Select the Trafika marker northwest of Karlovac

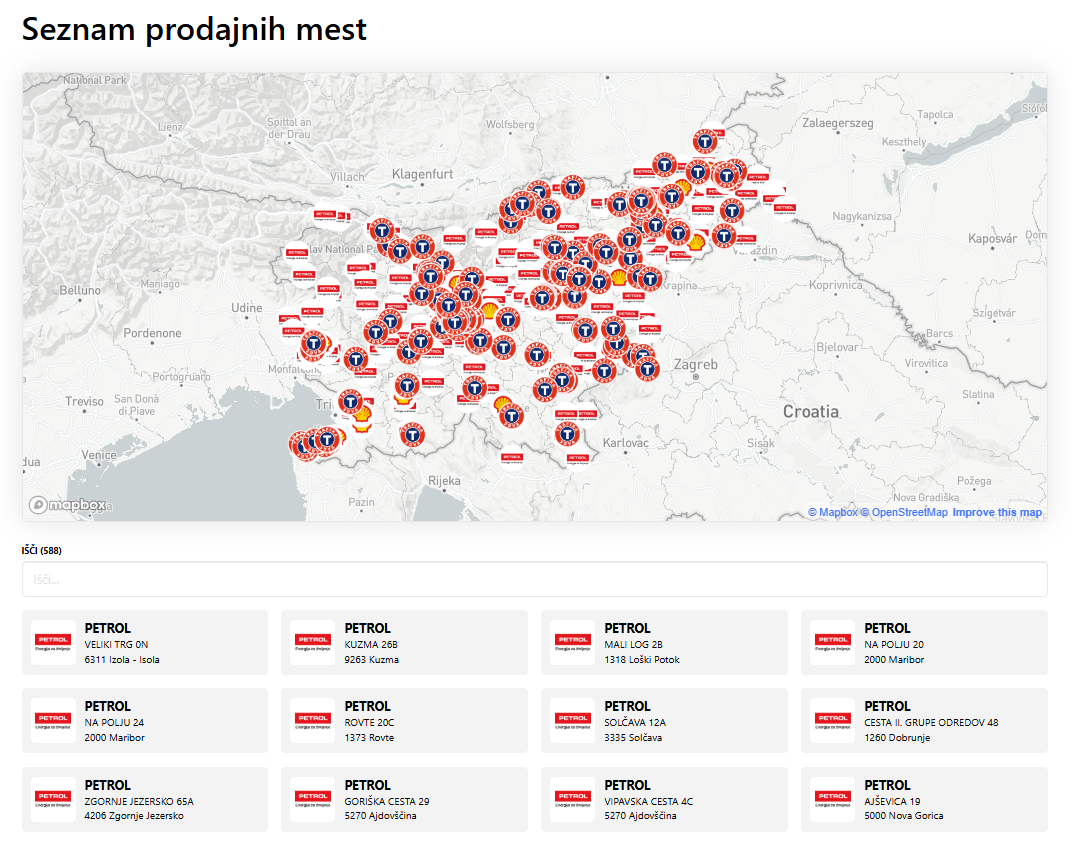567,433
